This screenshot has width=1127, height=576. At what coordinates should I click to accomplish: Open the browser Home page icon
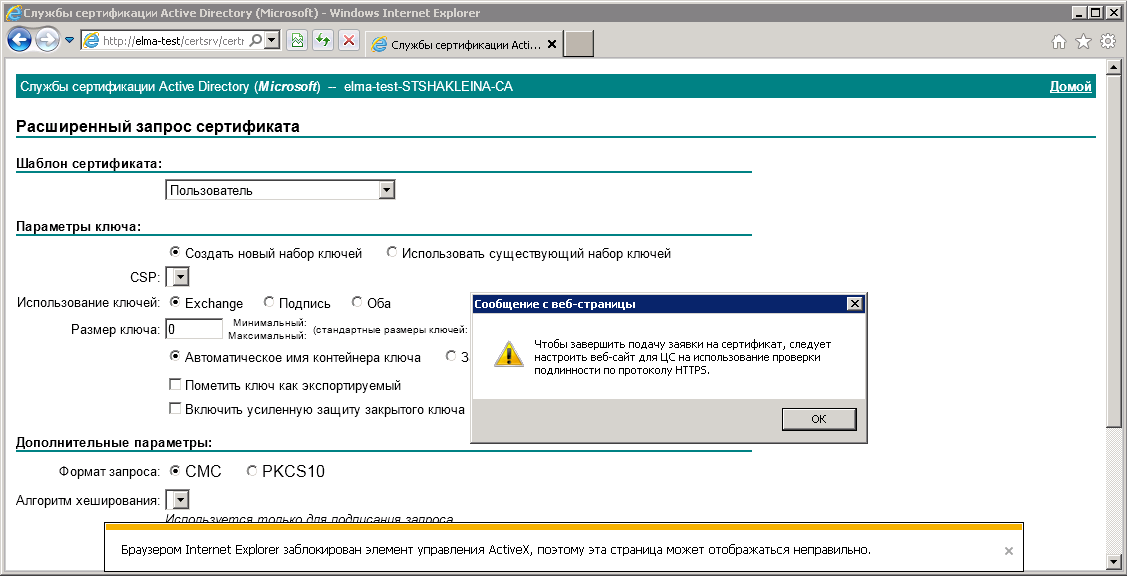pos(1059,41)
